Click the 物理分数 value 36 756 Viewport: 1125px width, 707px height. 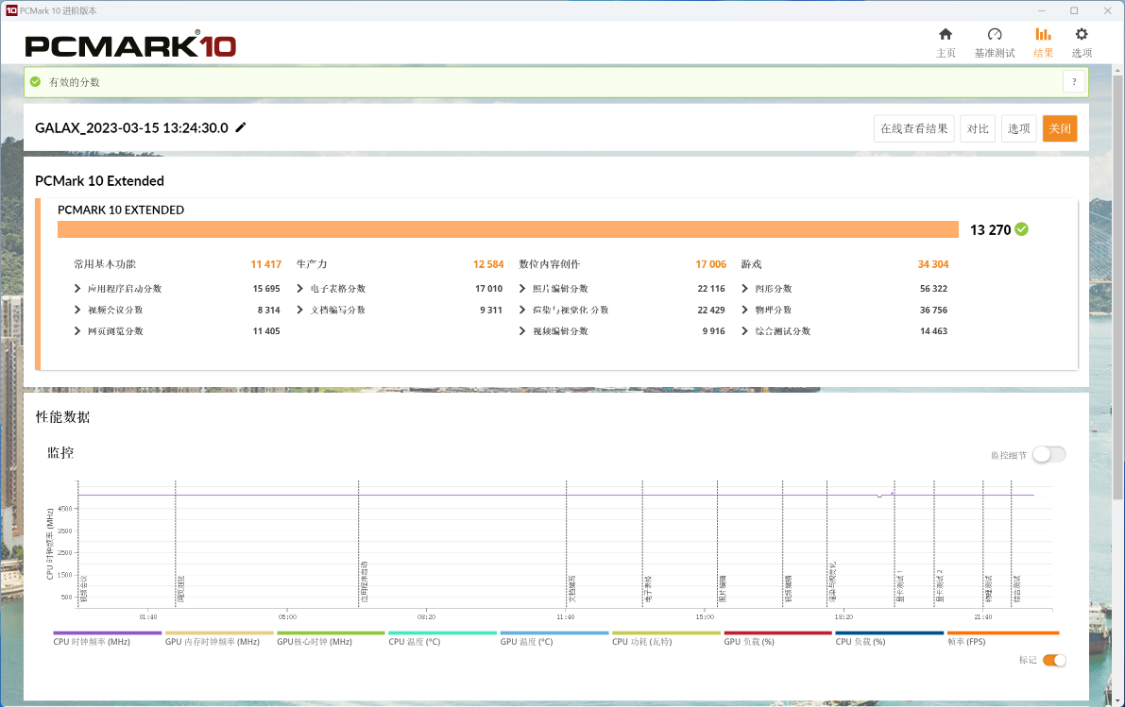pyautogui.click(x=933, y=310)
